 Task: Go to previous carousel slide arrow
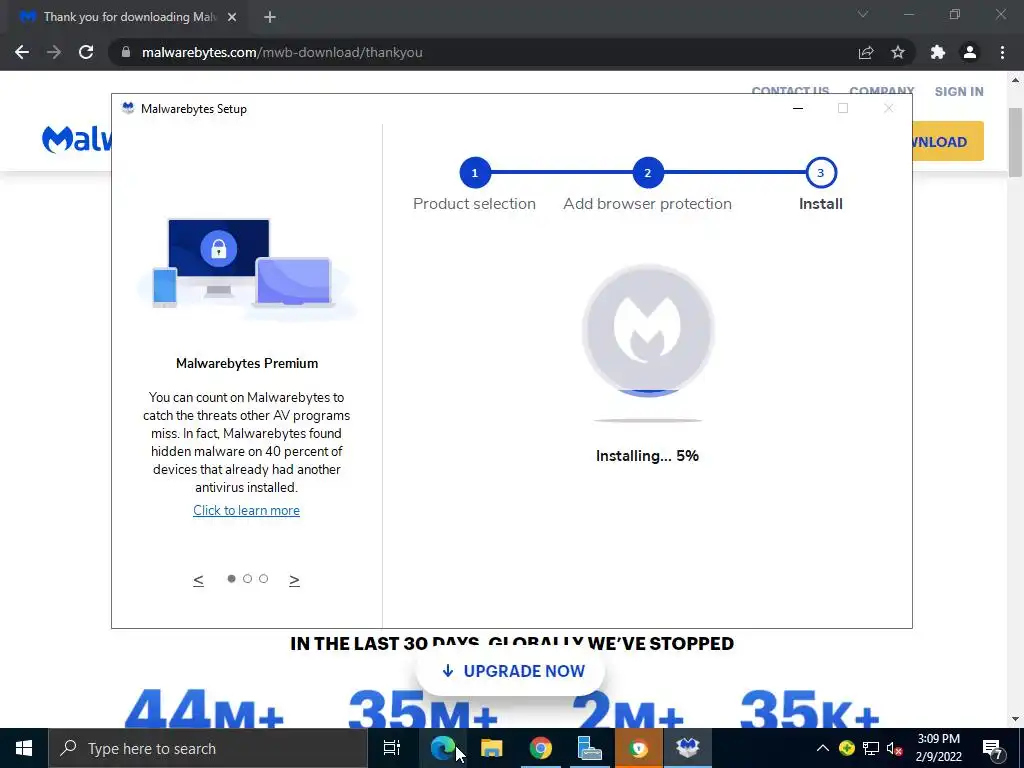199,580
